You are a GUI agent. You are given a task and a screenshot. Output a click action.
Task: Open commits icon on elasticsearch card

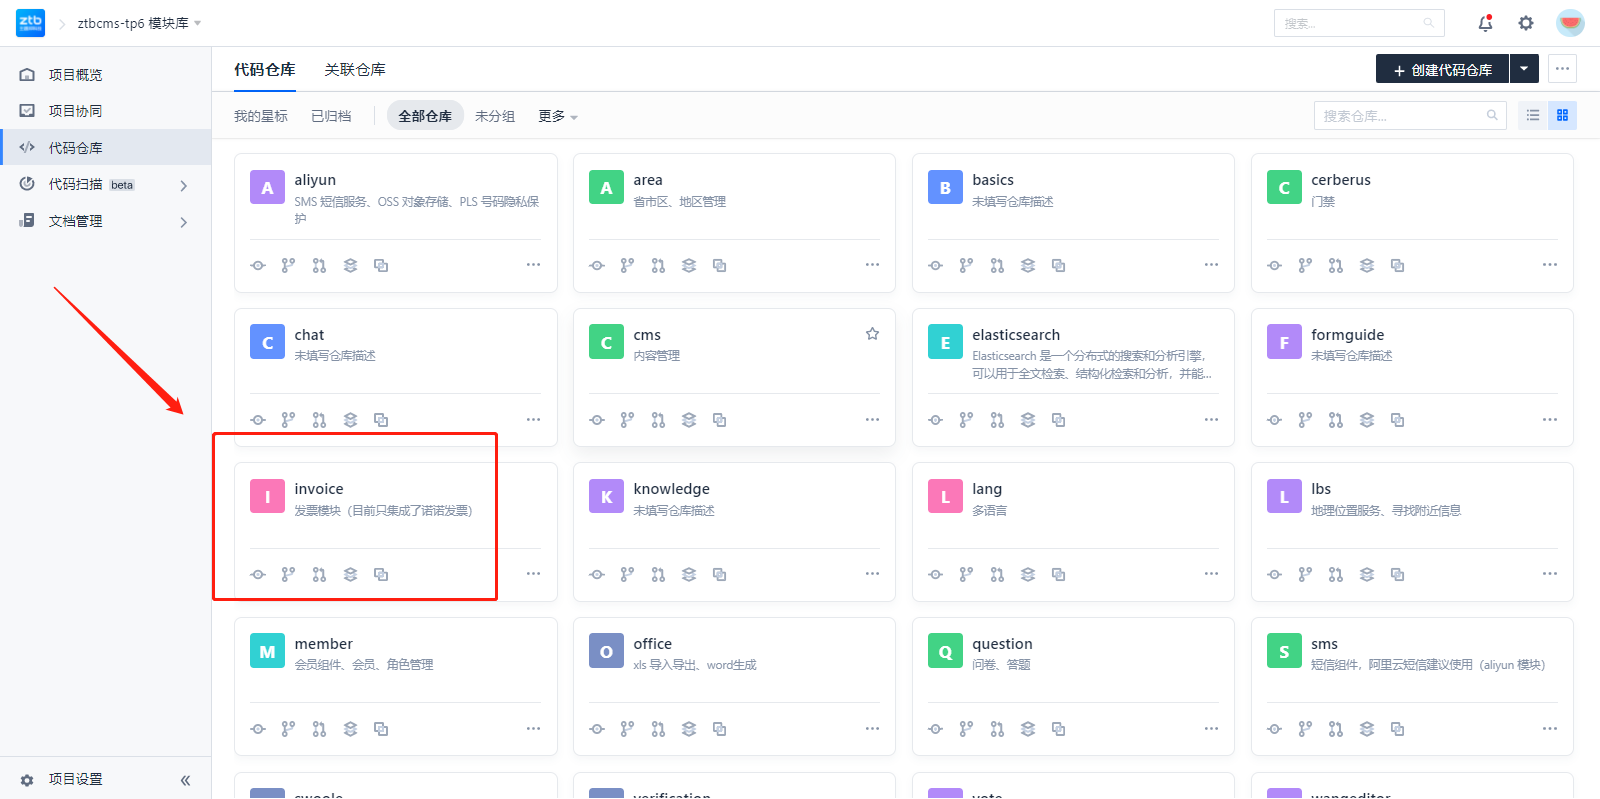pyautogui.click(x=936, y=420)
